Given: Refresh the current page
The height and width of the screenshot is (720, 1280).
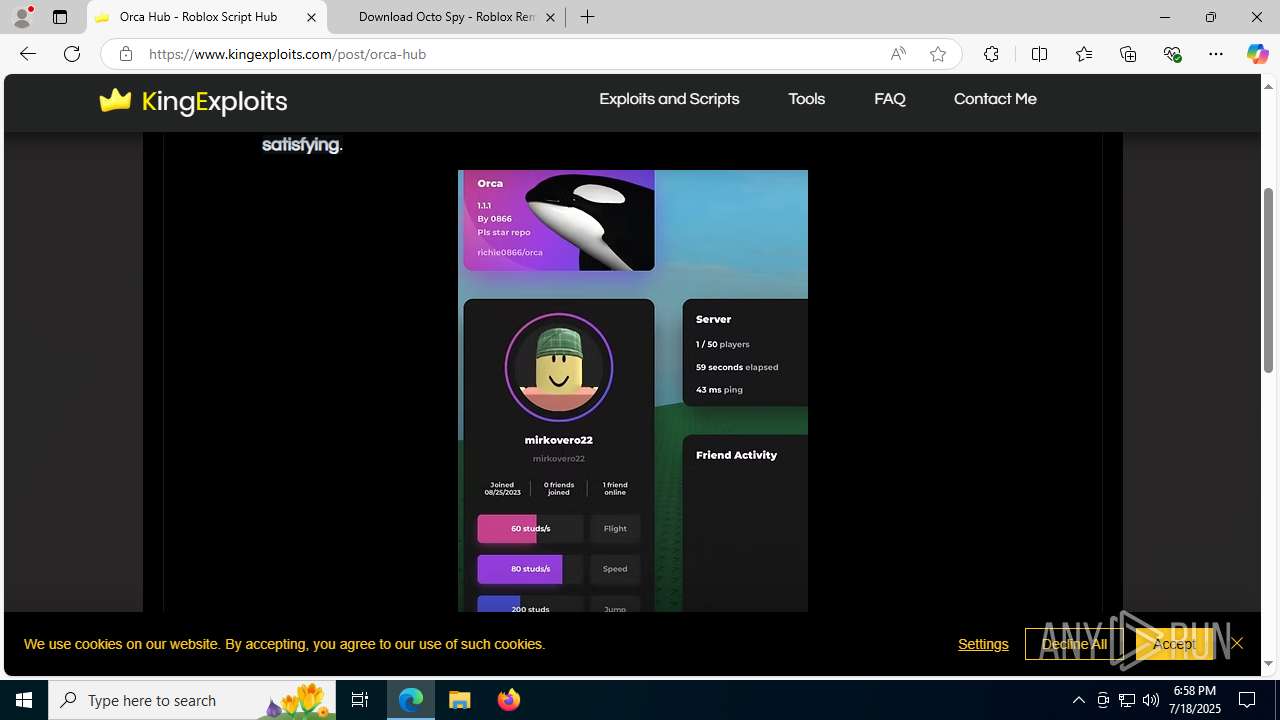Looking at the screenshot, I should point(72,54).
